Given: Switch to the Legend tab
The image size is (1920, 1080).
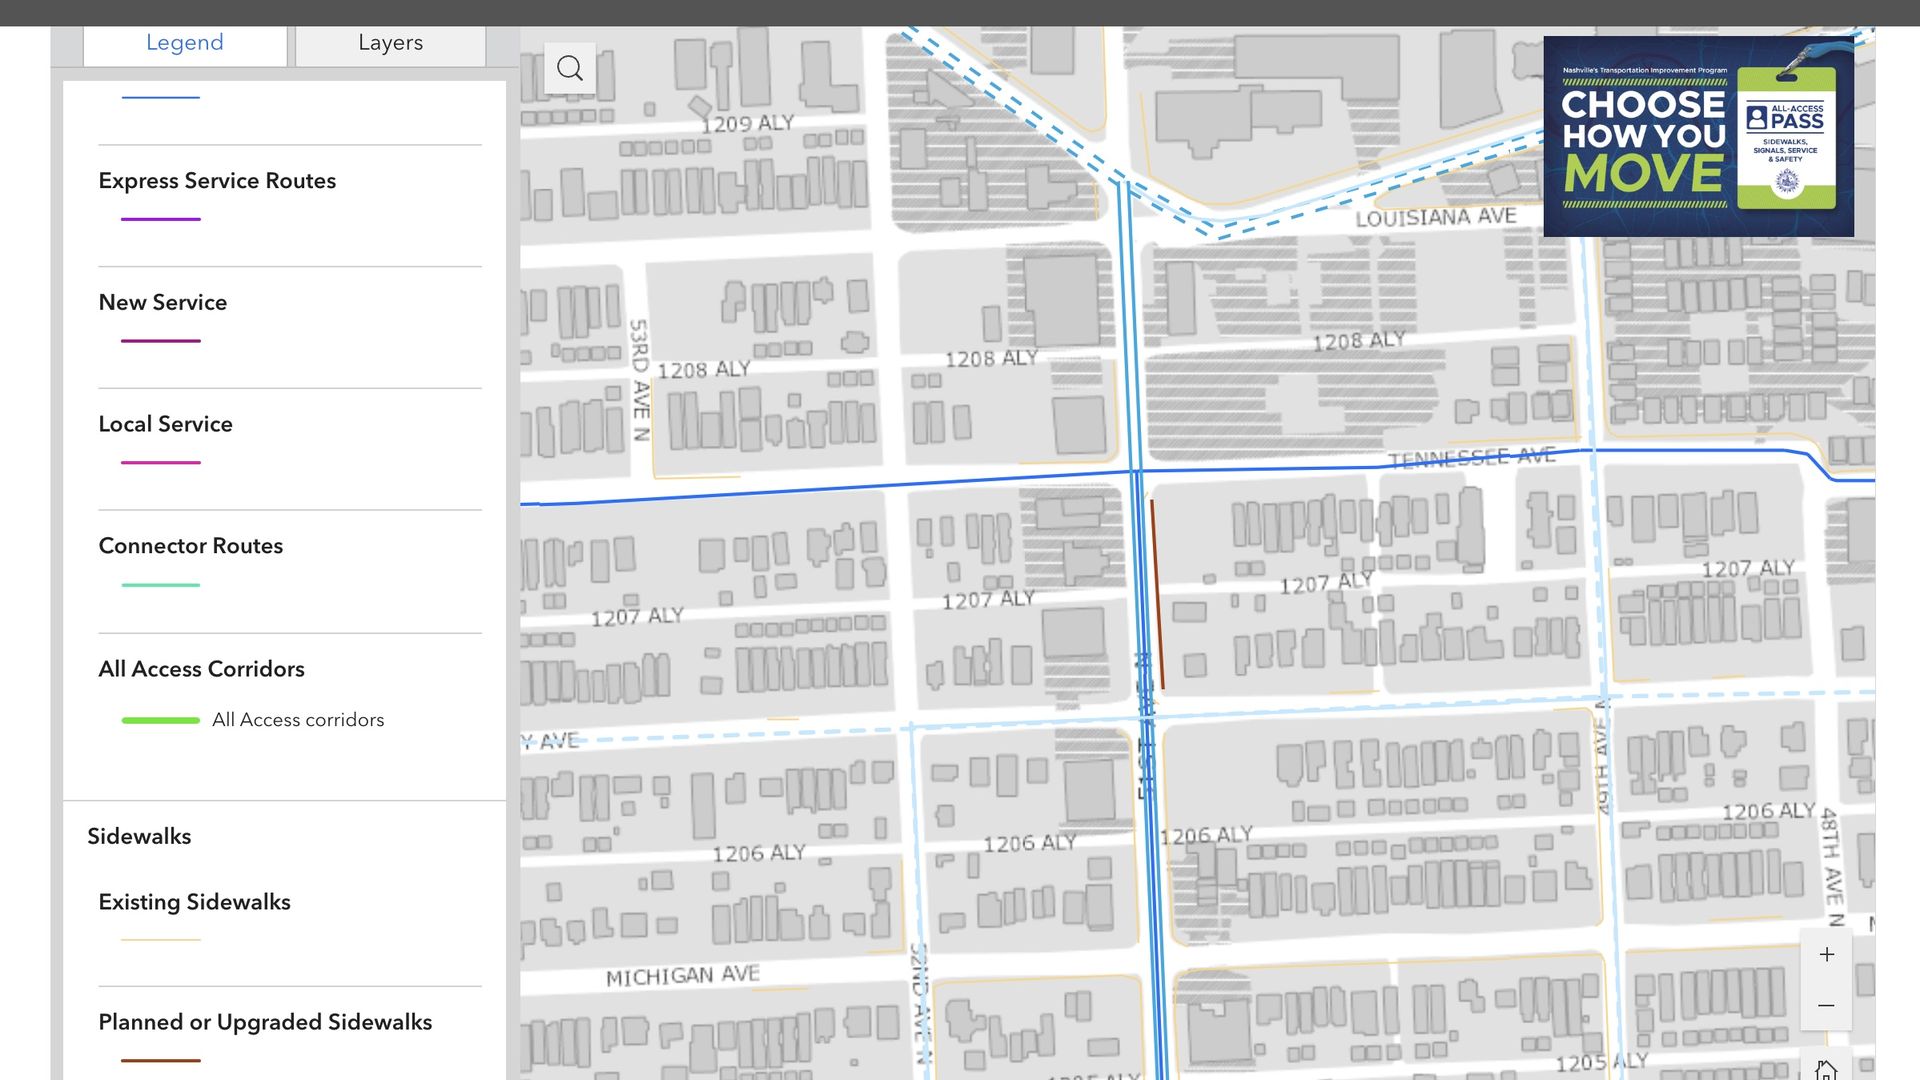Looking at the screenshot, I should point(184,43).
